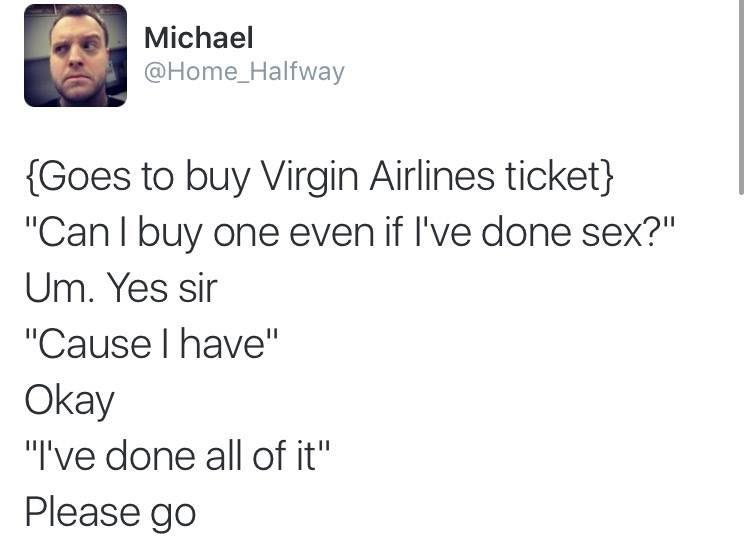Open Michael's profile picture thumbnail
750x542 pixels.
tap(76, 55)
